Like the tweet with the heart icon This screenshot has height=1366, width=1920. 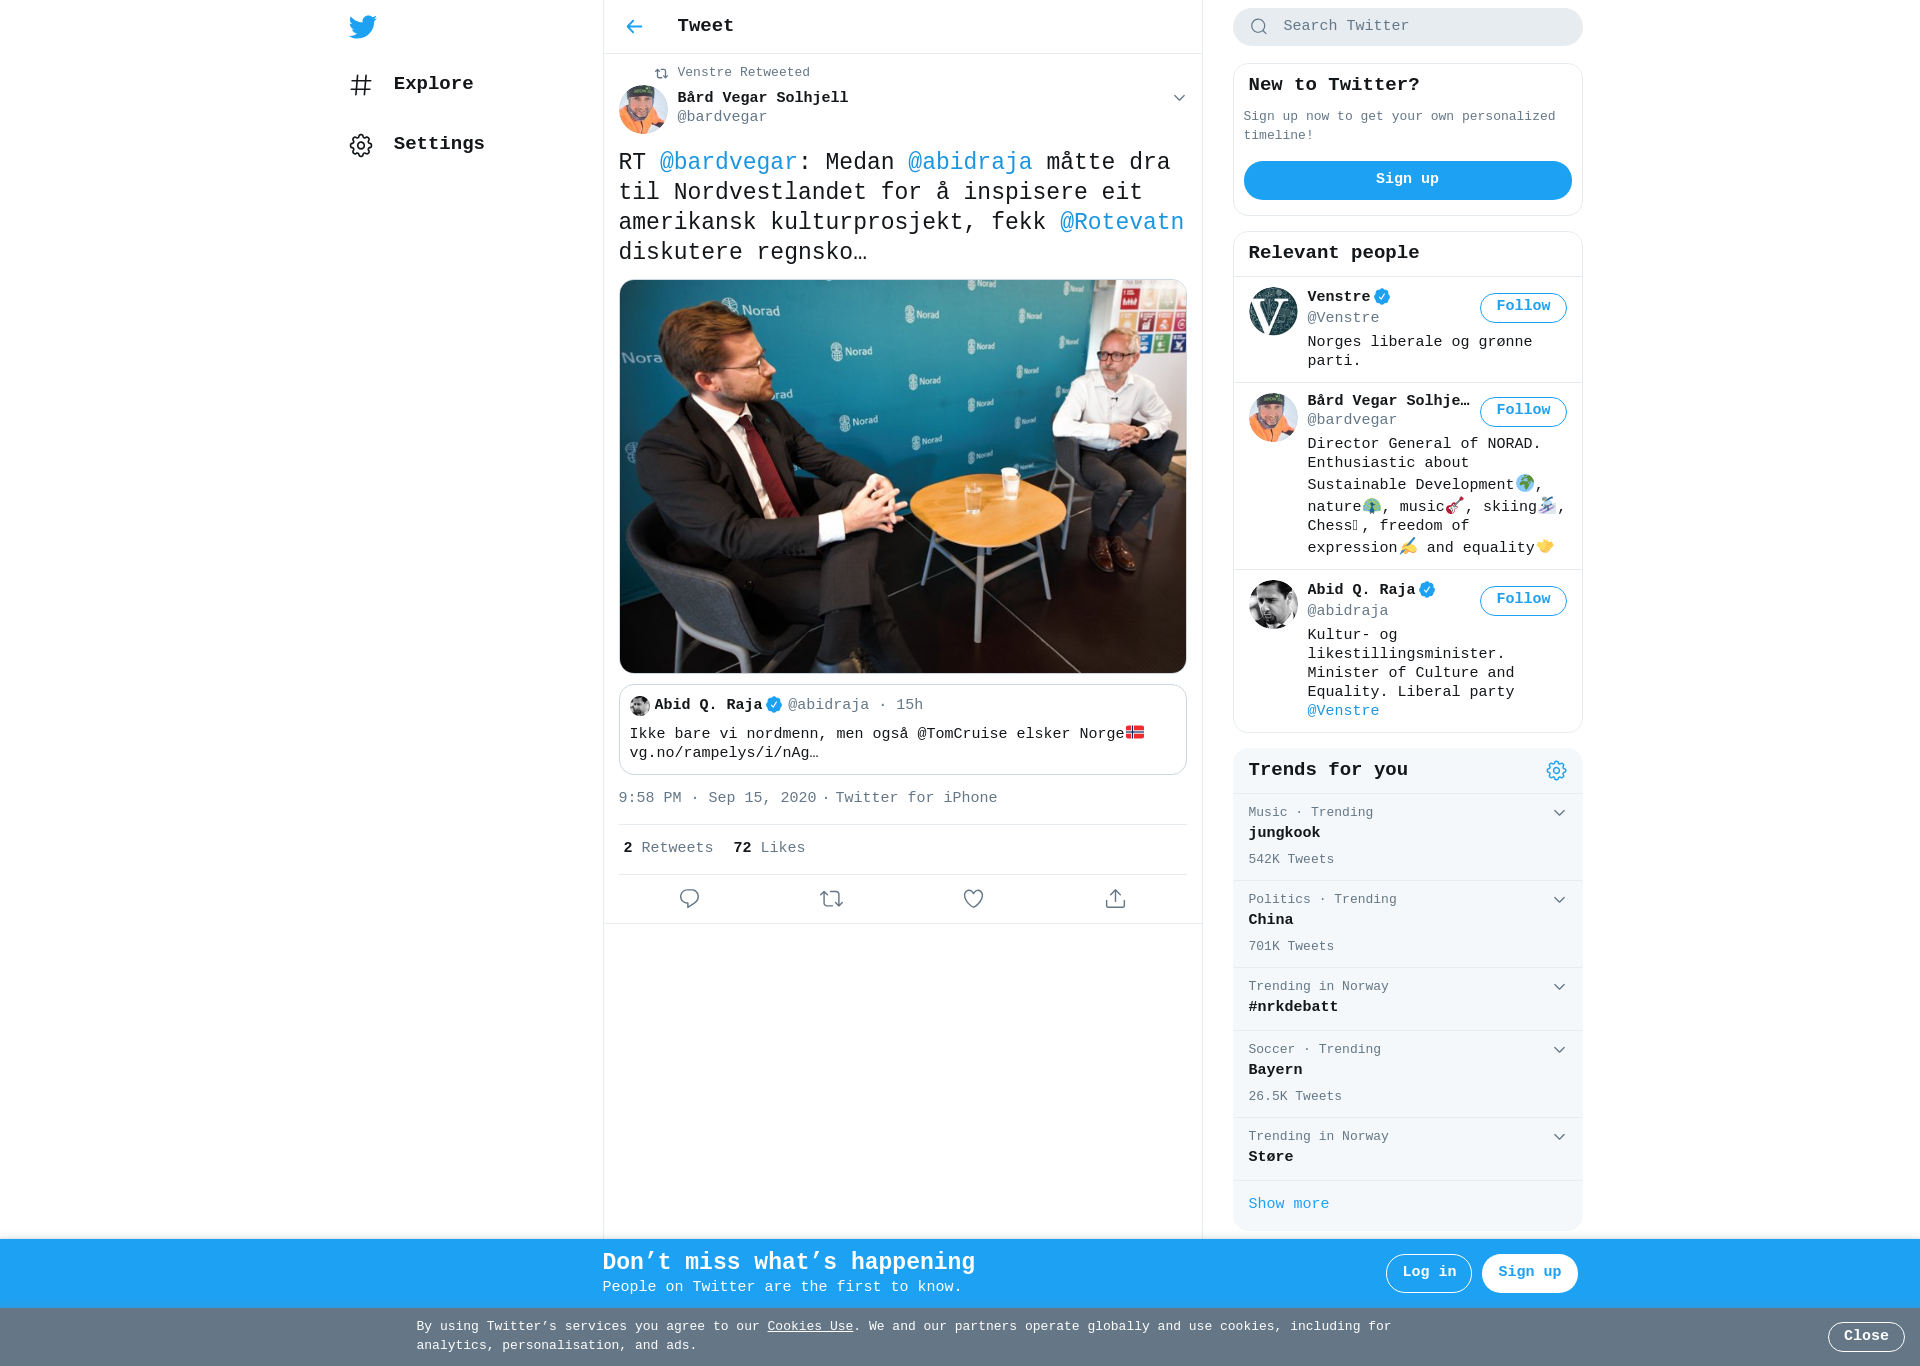click(x=973, y=899)
